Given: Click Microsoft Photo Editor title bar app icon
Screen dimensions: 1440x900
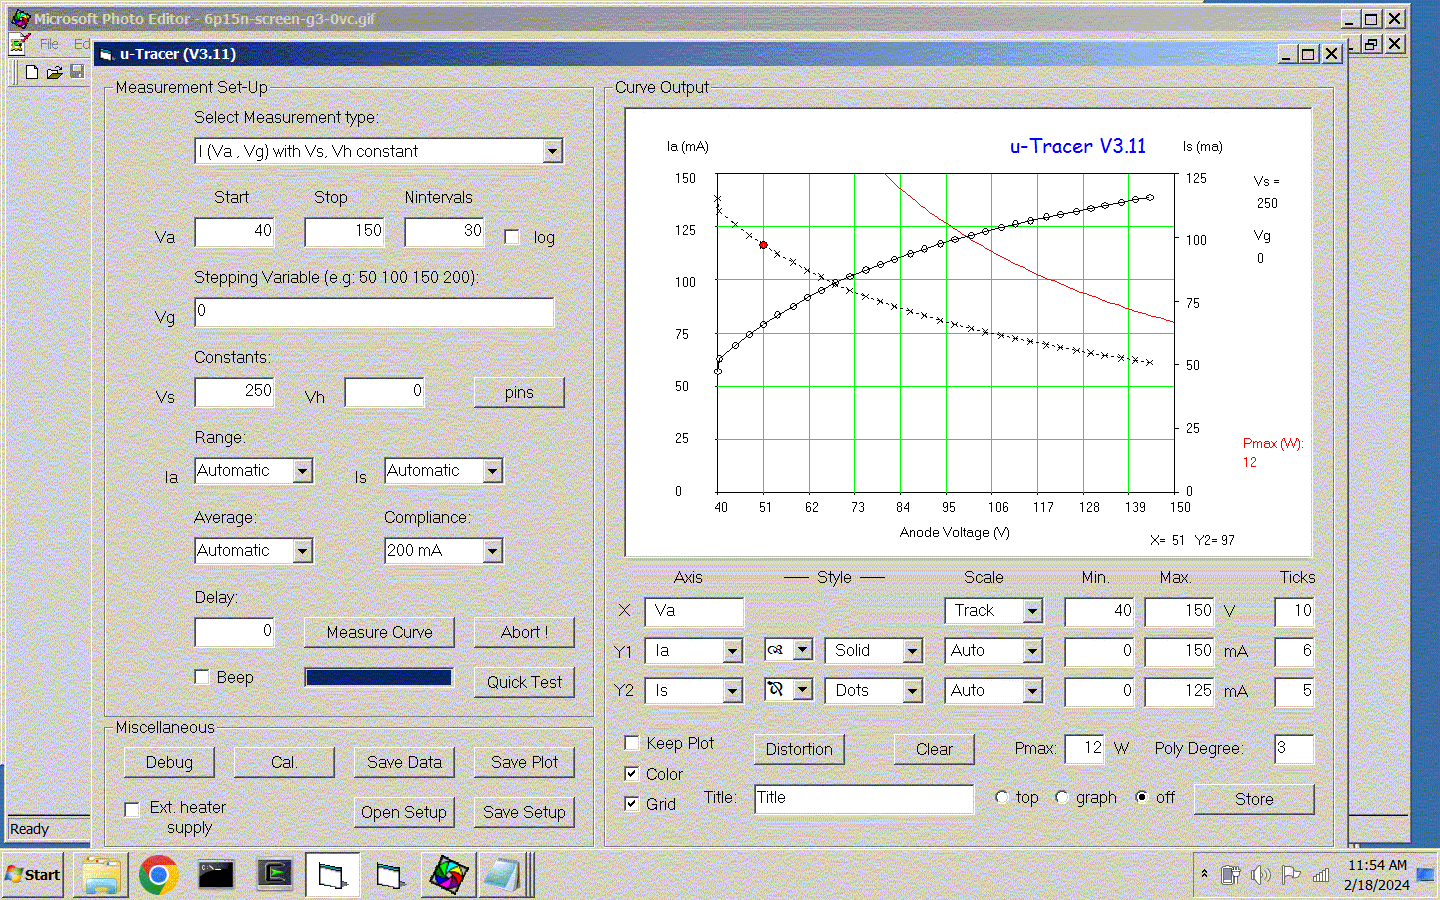Looking at the screenshot, I should [x=19, y=19].
